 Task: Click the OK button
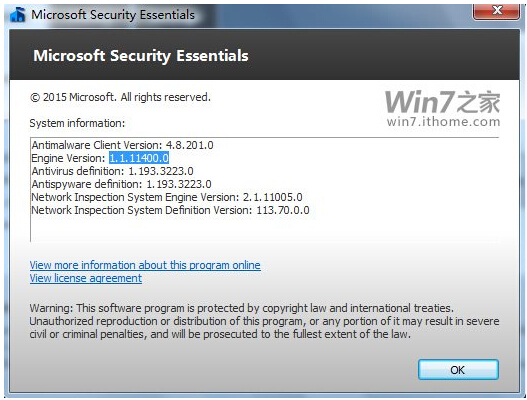[458, 370]
